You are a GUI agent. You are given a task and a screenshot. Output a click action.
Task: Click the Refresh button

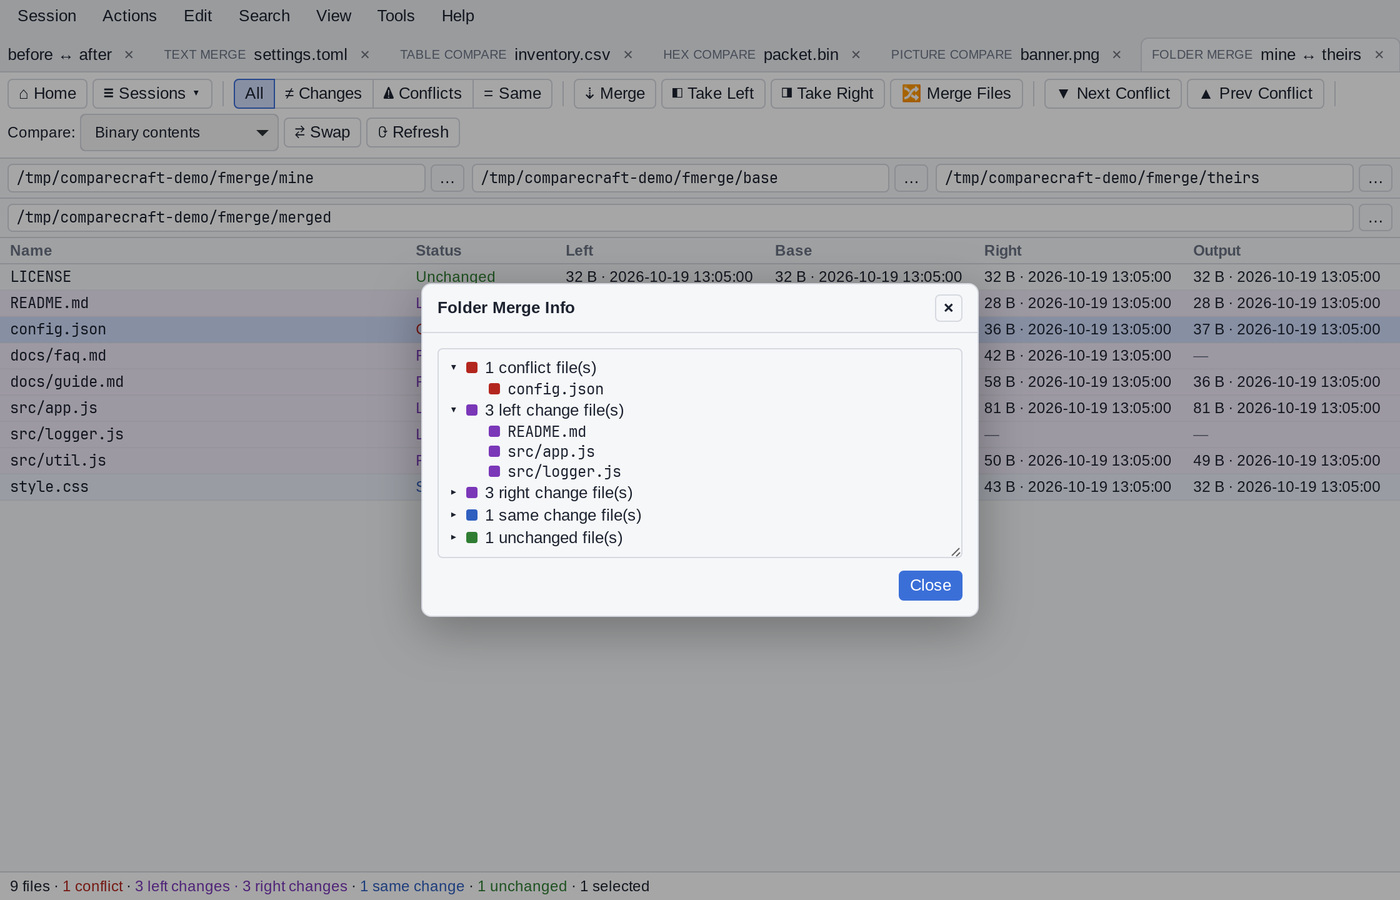(413, 132)
